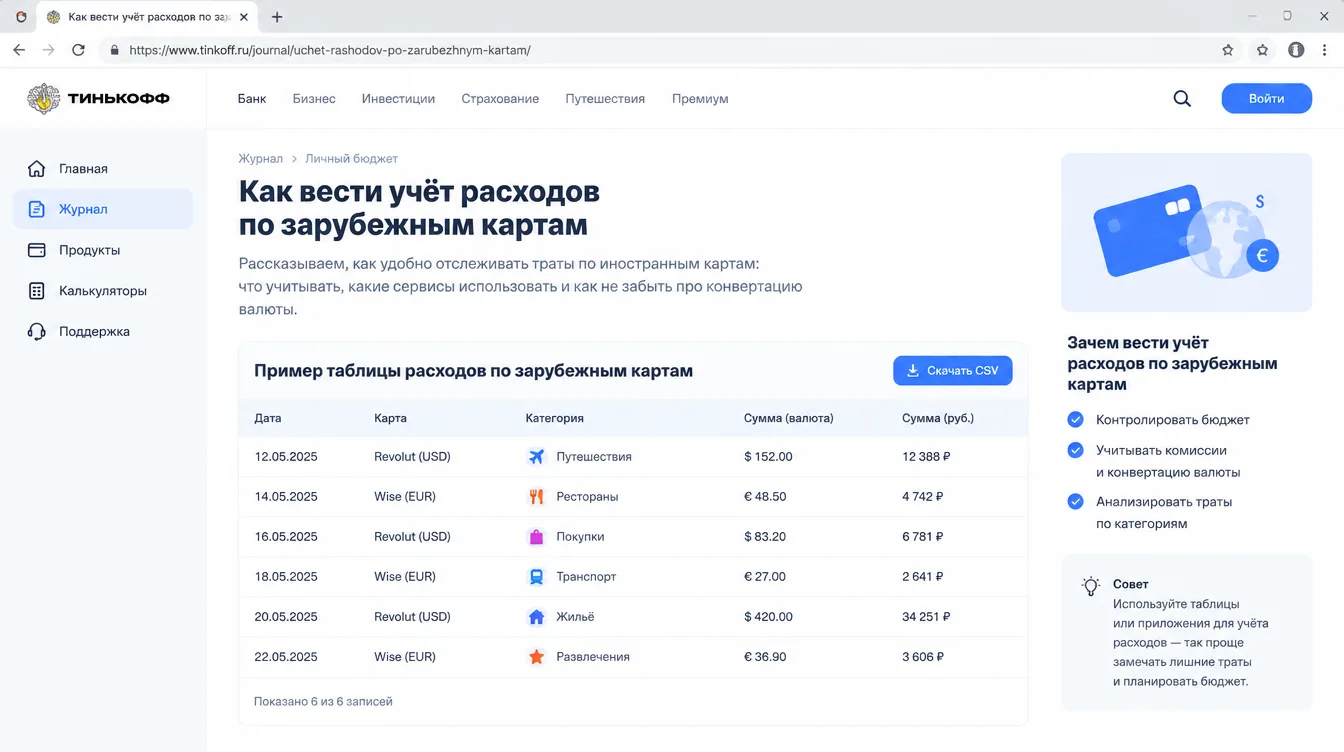Open Калькуляторы in the left sidebar

(103, 291)
